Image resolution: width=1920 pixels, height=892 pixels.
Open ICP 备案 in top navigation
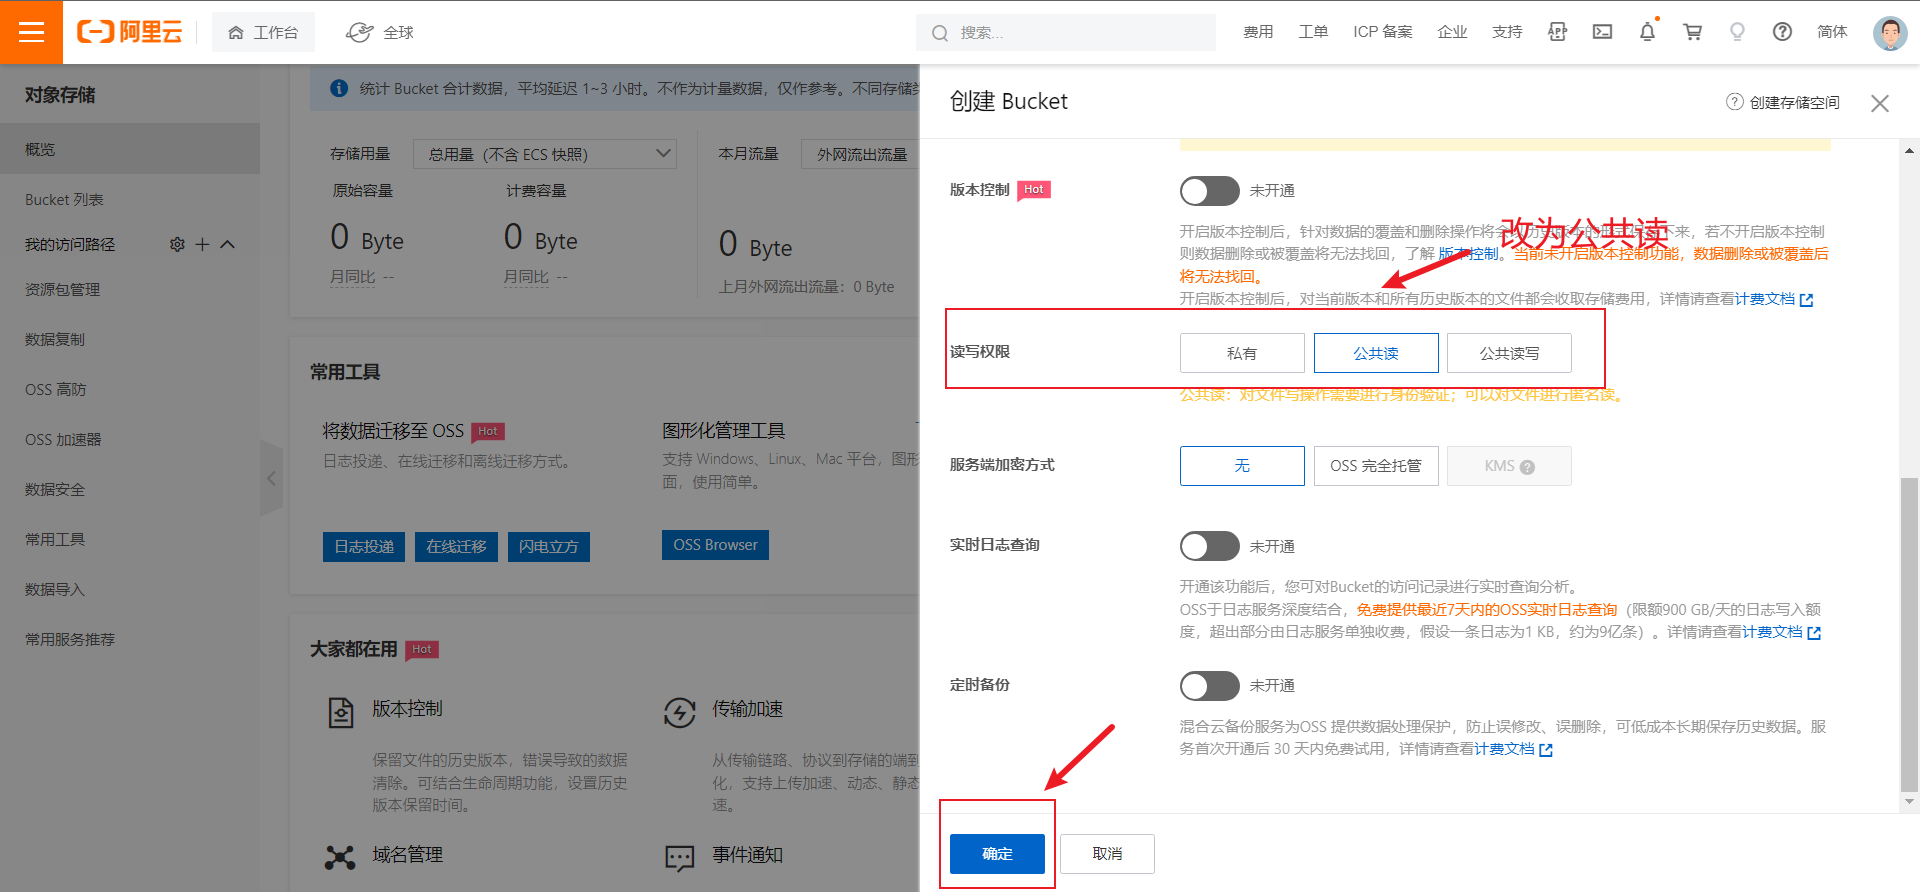pos(1382,32)
